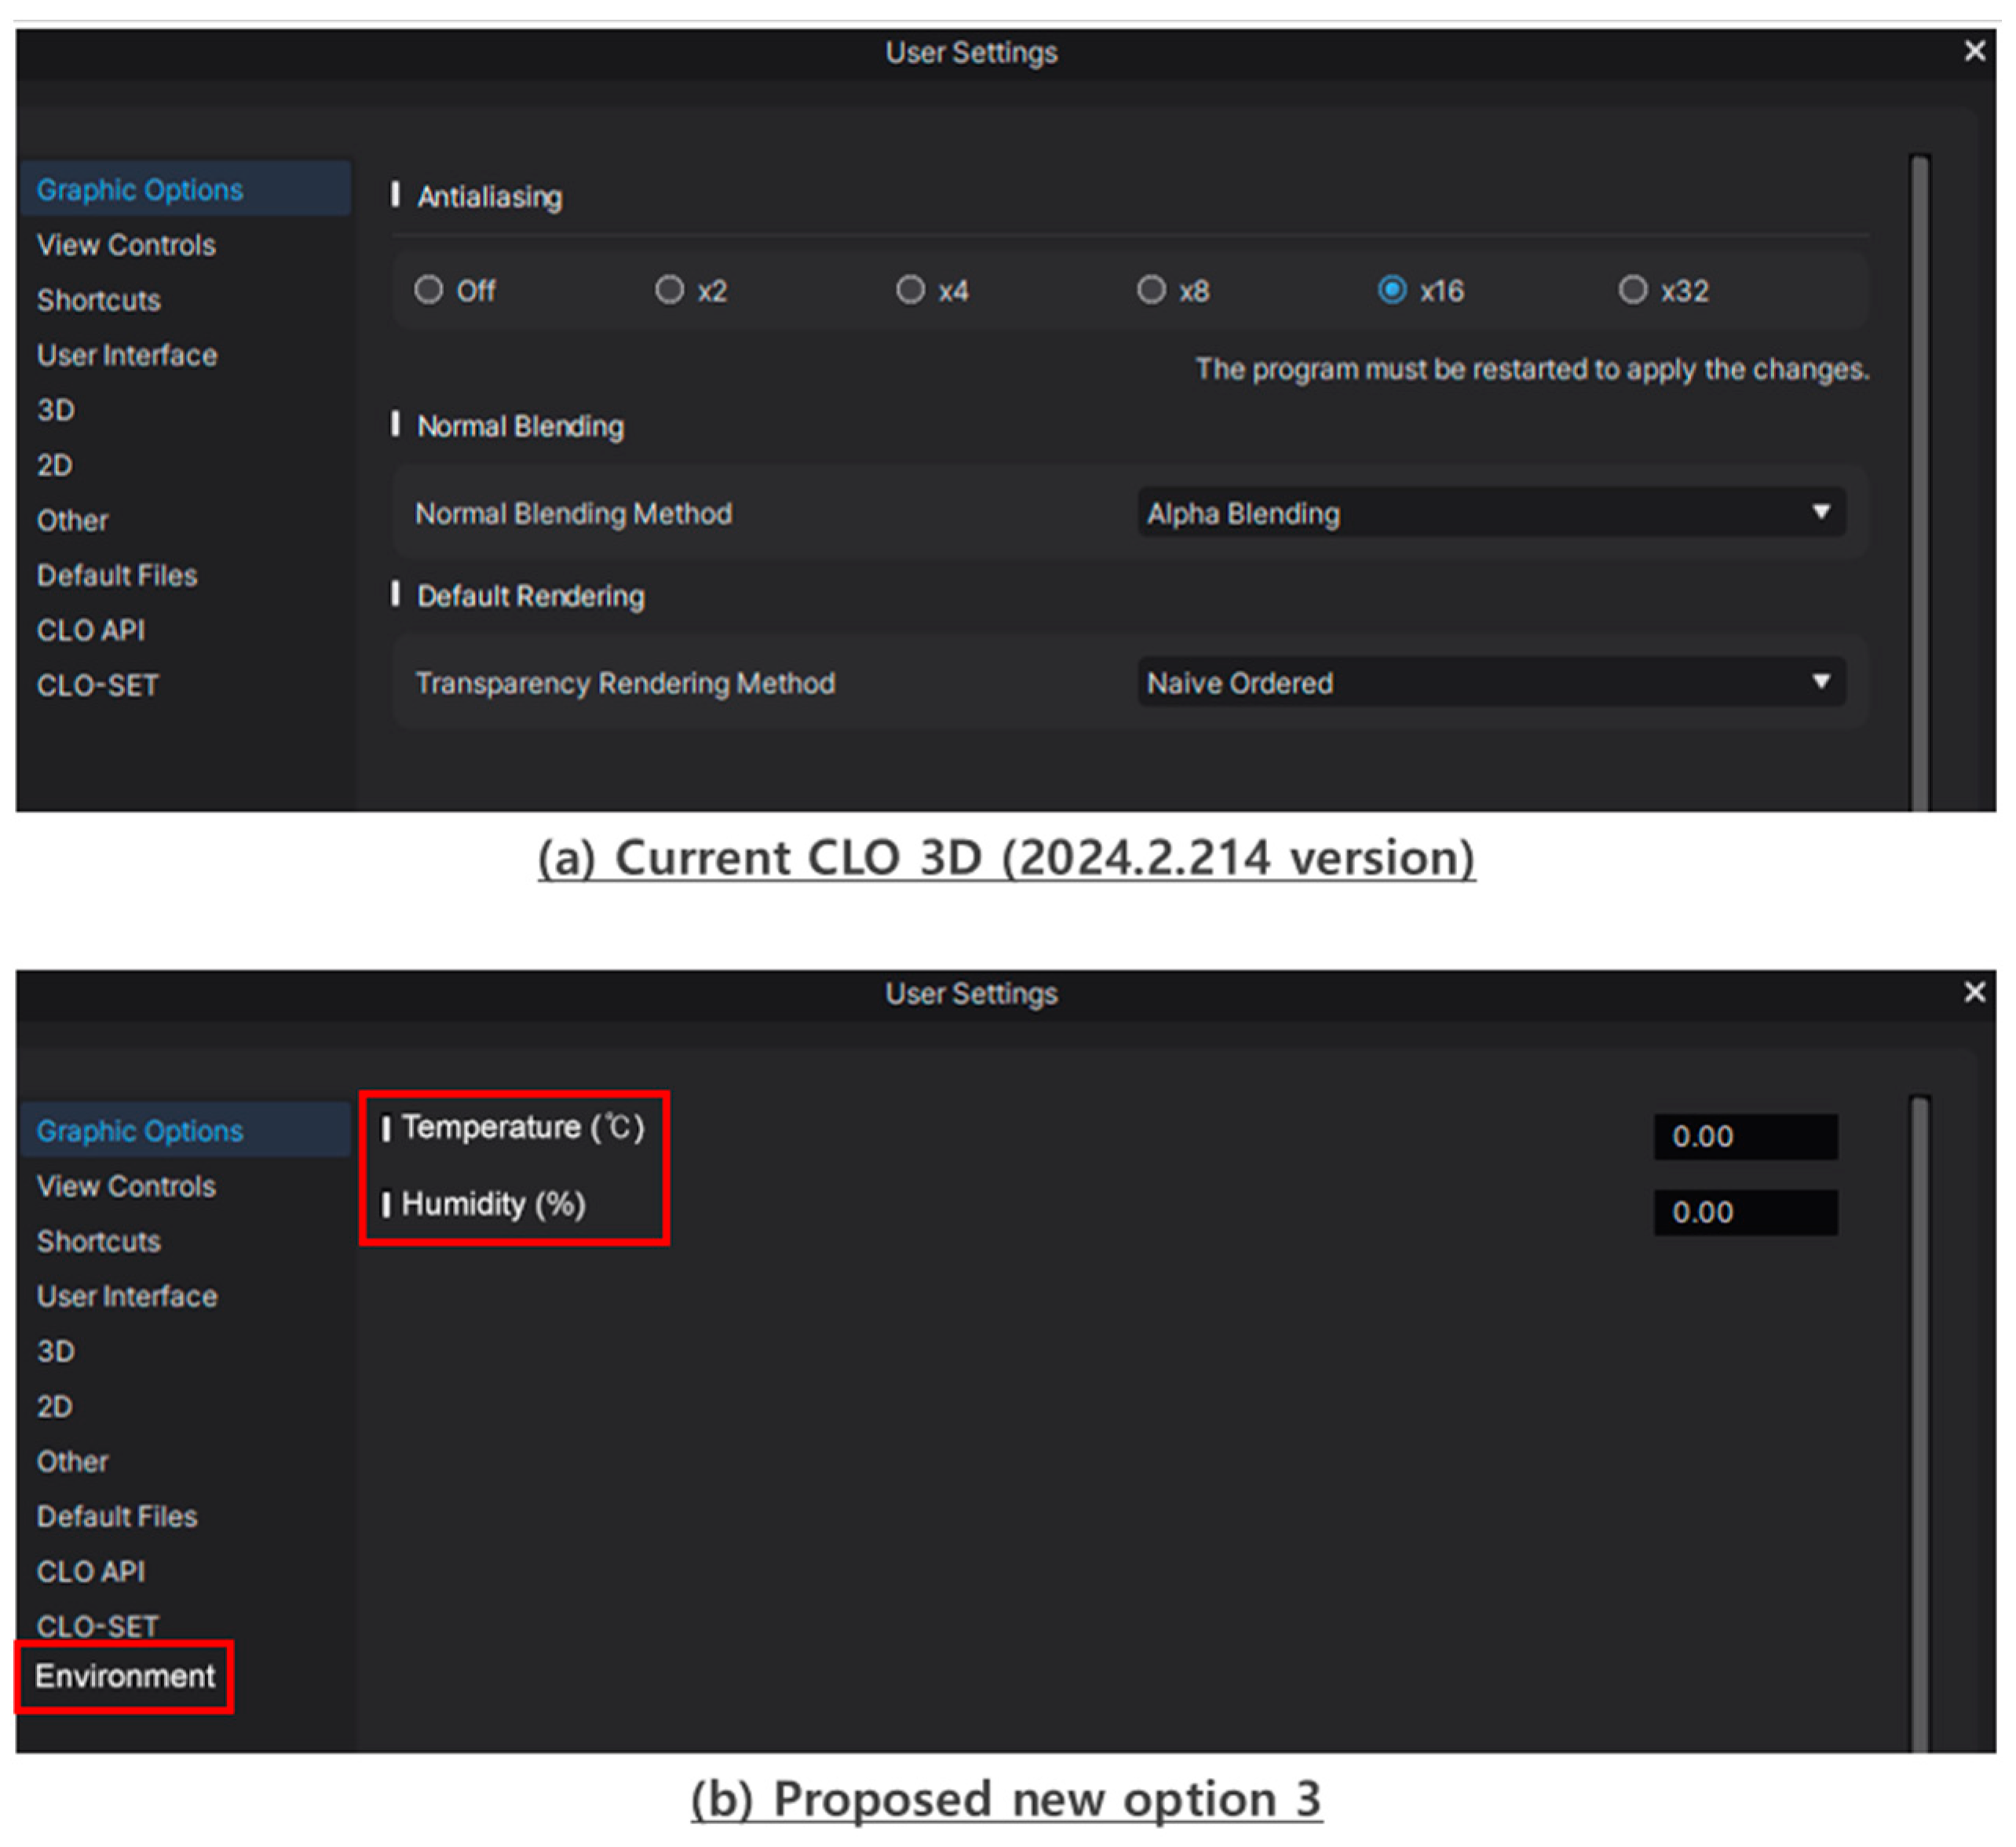Select the Off antialiasing radio button
2016x1847 pixels.
428,290
